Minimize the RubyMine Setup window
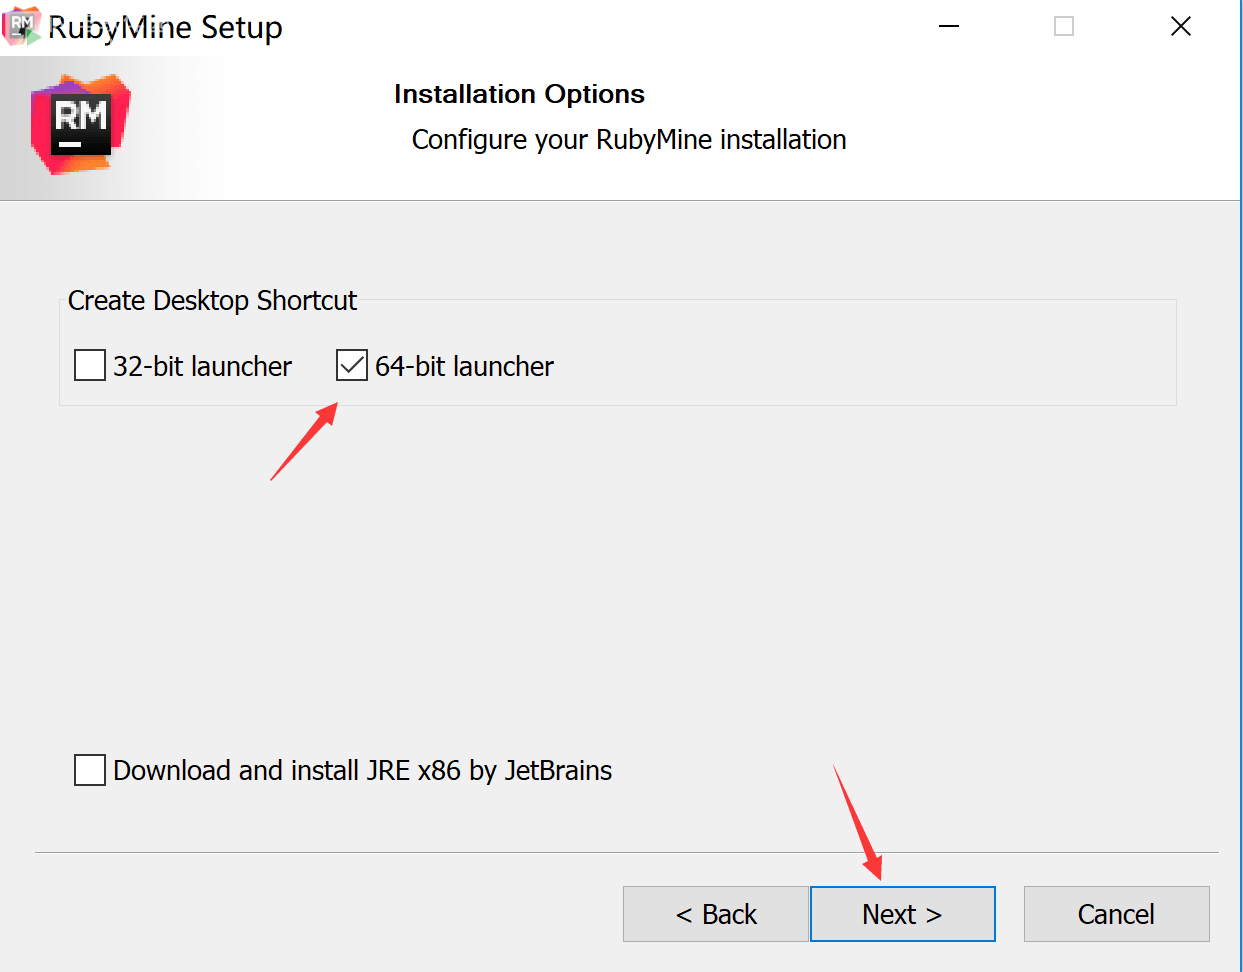The image size is (1243, 972). click(949, 26)
